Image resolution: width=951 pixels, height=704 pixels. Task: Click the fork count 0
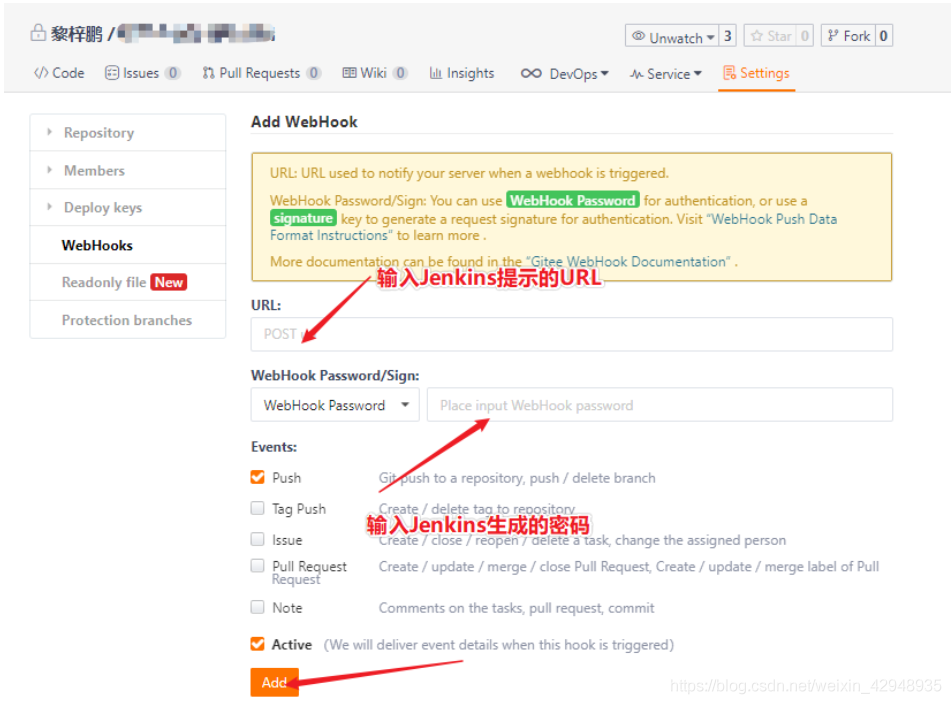[x=884, y=36]
